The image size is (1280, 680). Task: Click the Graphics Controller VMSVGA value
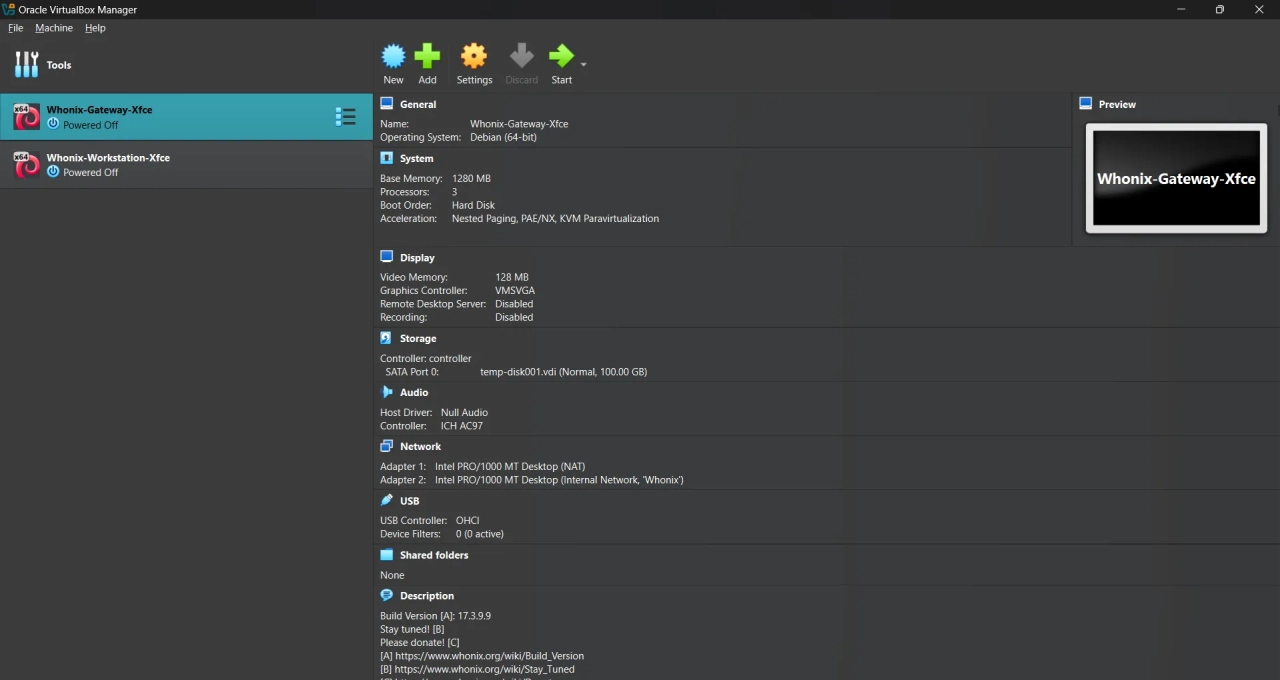pos(514,290)
